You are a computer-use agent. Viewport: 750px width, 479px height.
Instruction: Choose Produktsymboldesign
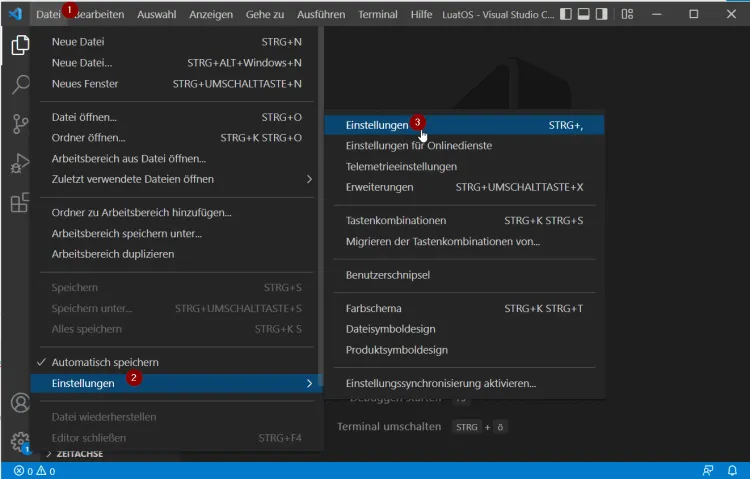[x=464, y=350]
